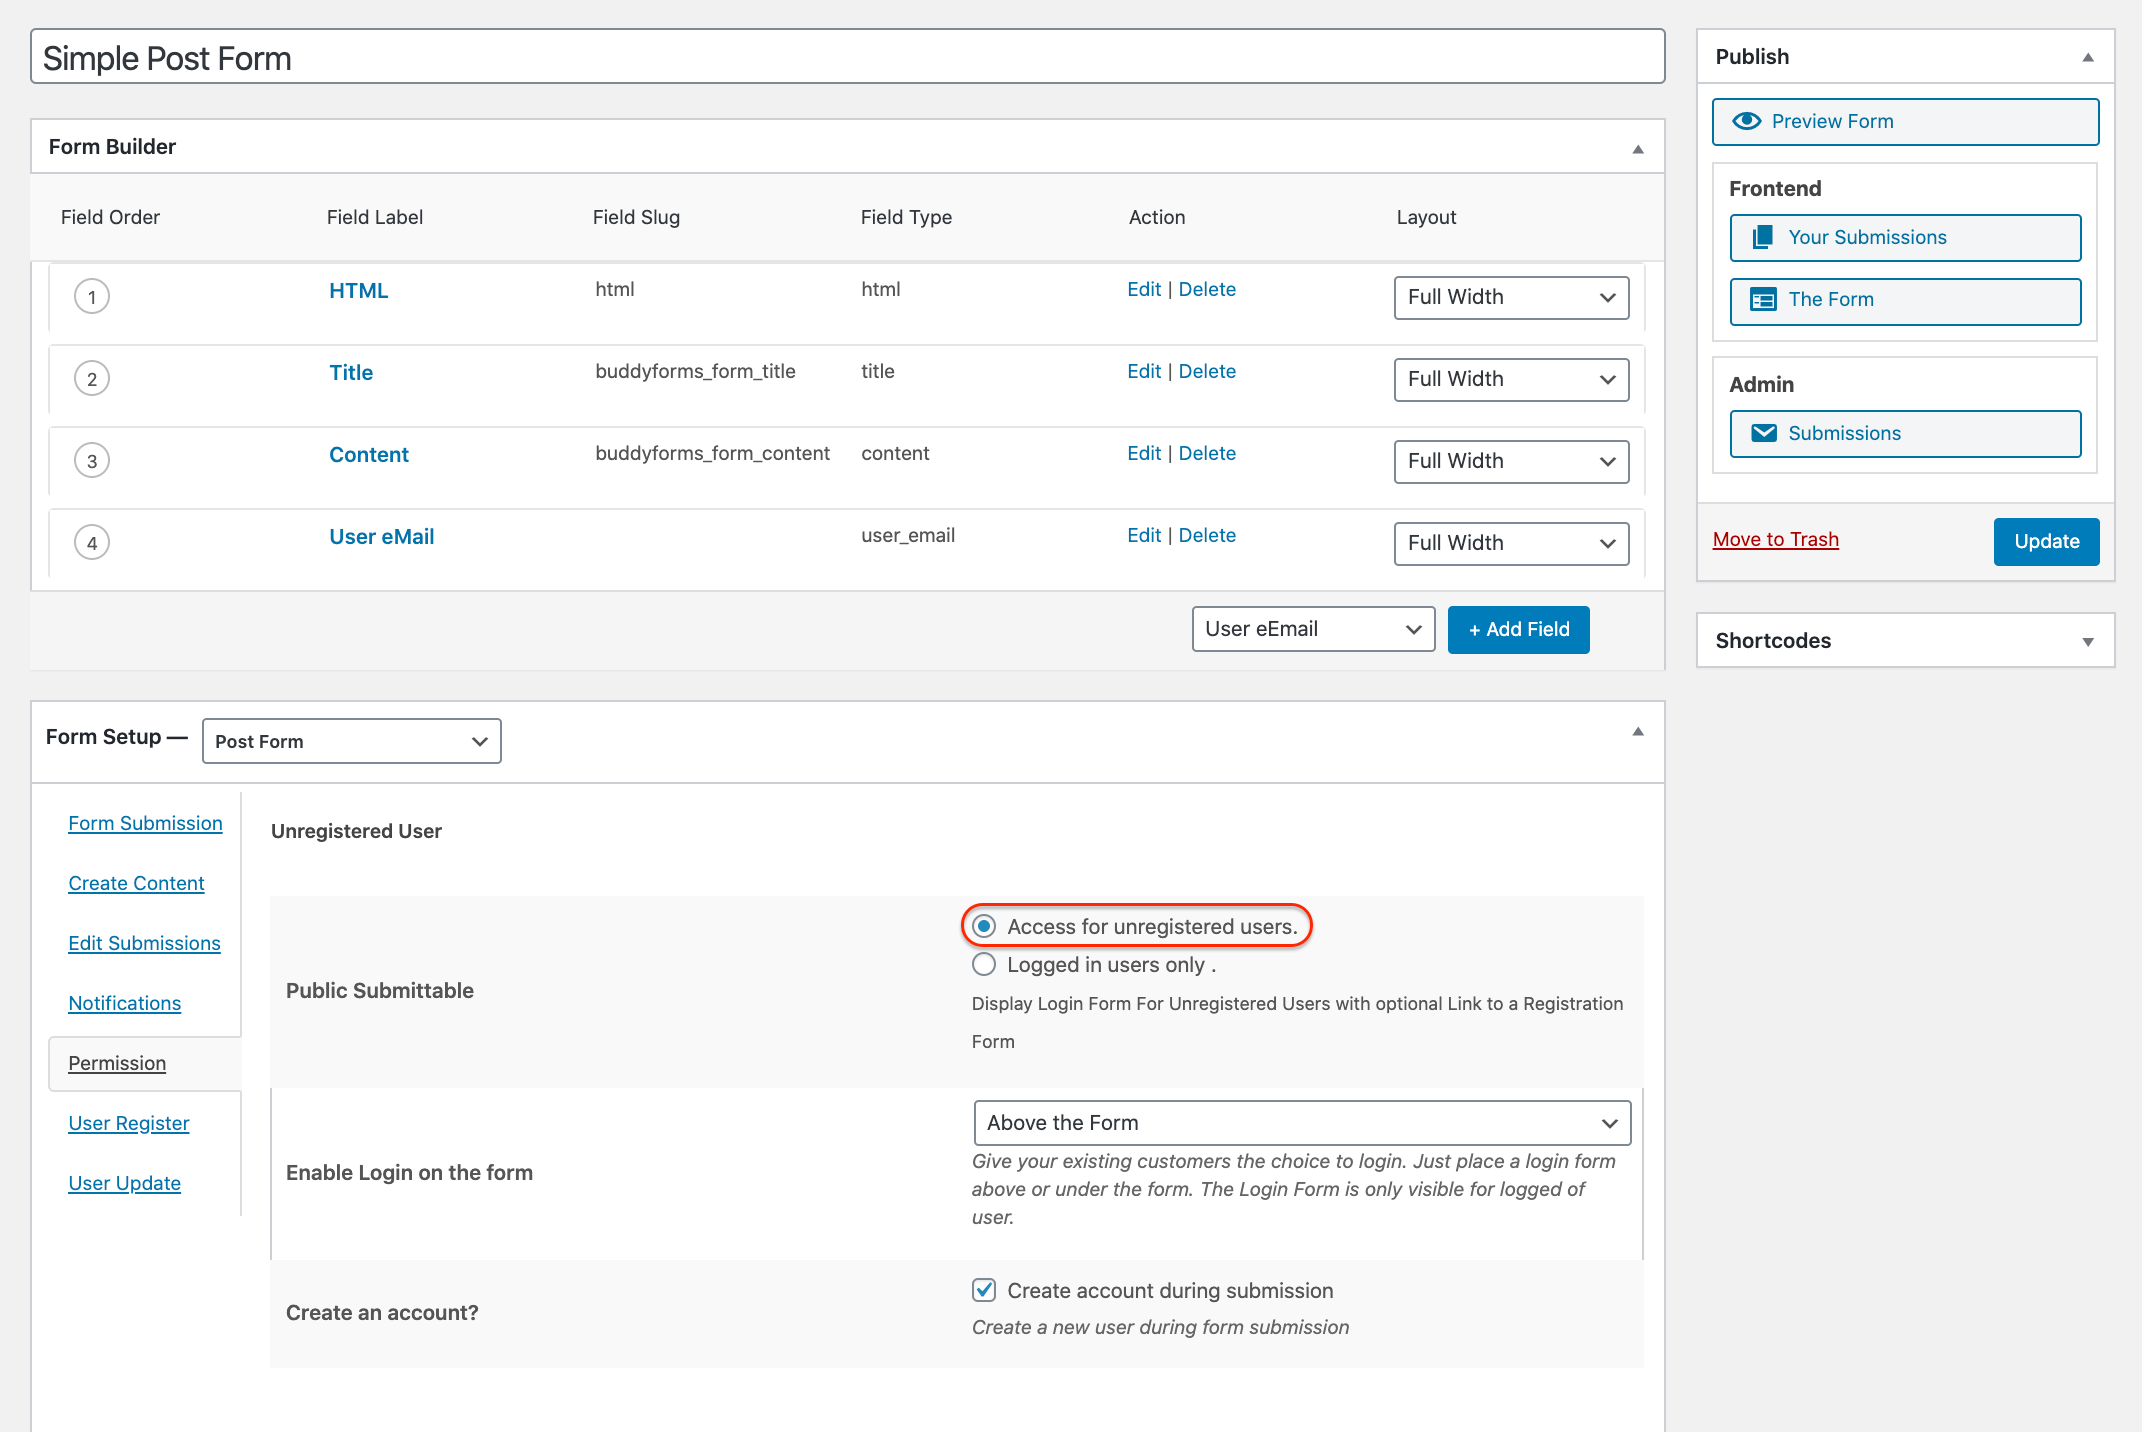
Task: Uncheck Create account during submission
Action: tap(984, 1290)
